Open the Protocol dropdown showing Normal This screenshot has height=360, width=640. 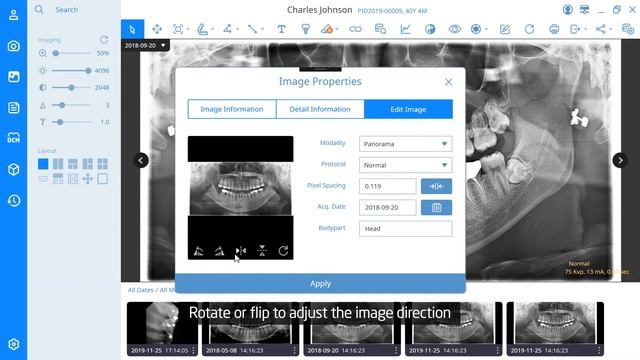pyautogui.click(x=405, y=165)
